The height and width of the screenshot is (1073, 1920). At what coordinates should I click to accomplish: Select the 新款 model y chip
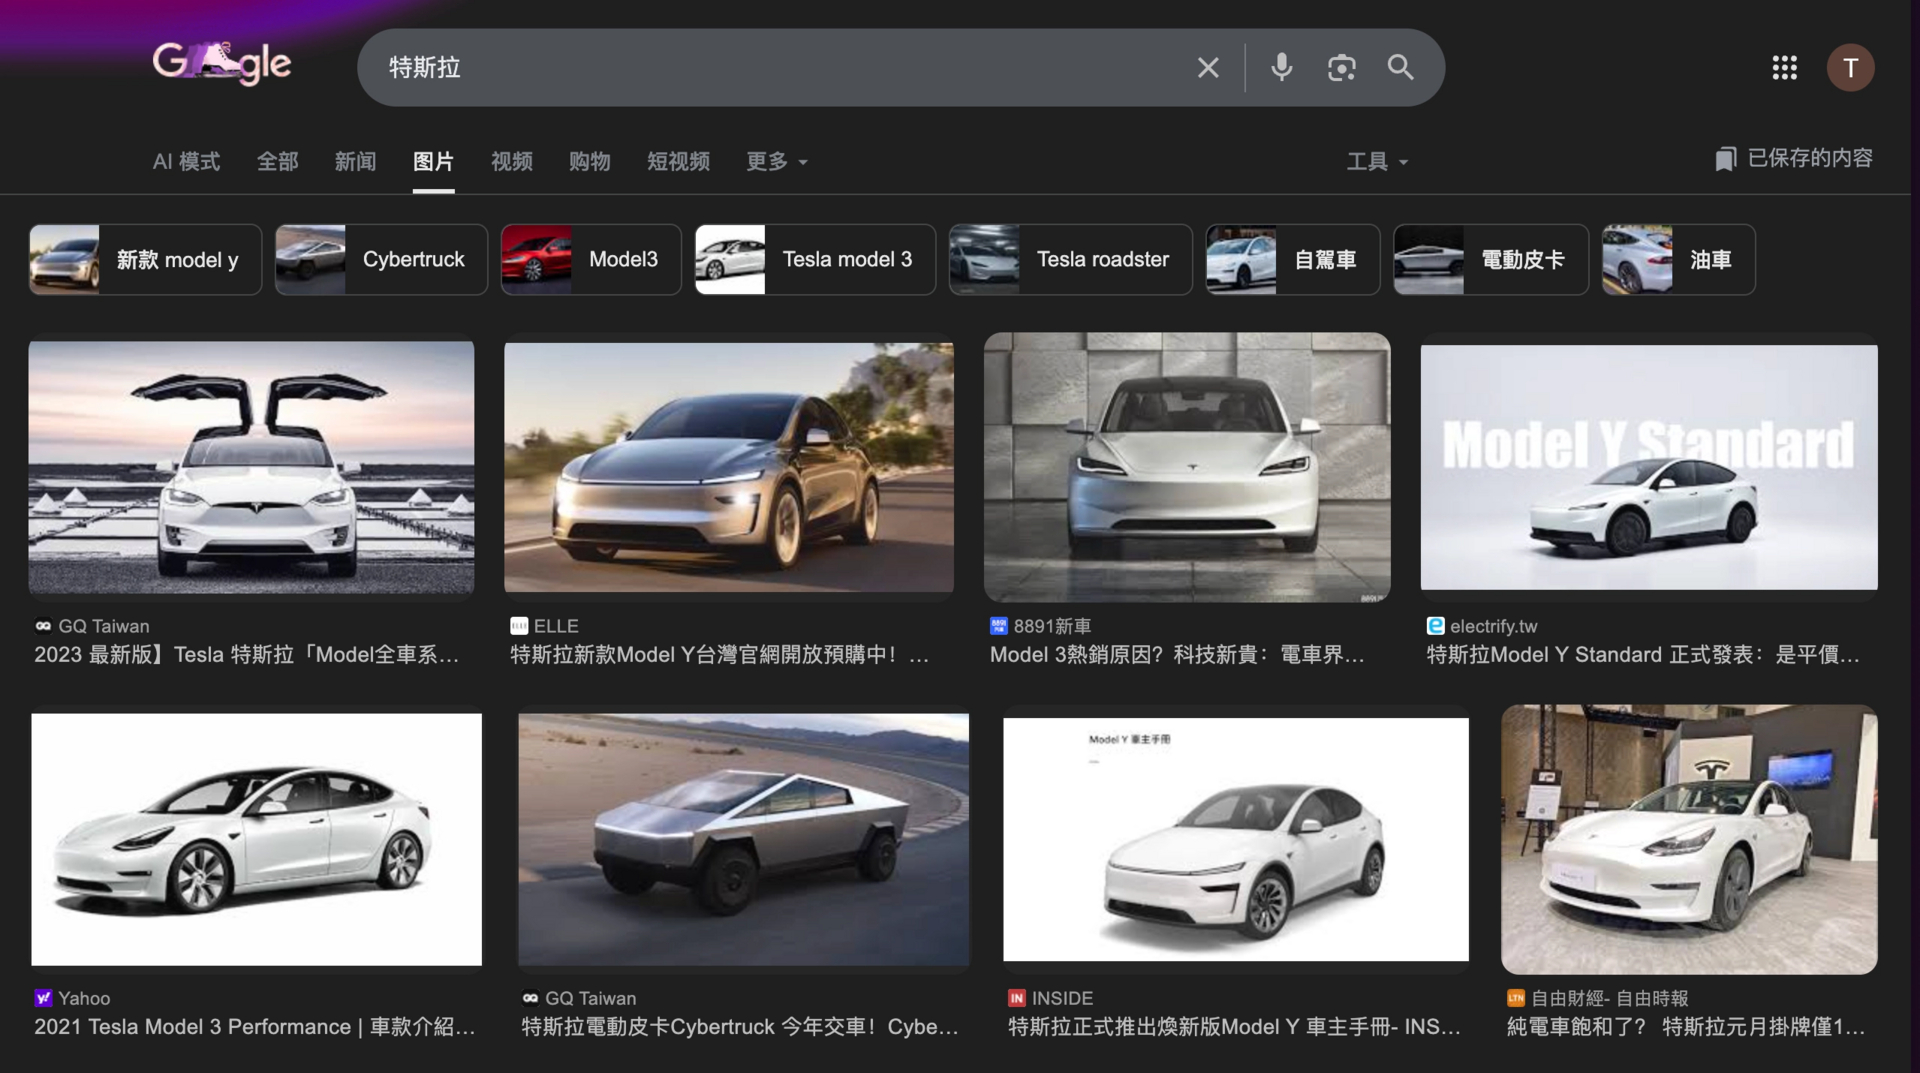(145, 260)
